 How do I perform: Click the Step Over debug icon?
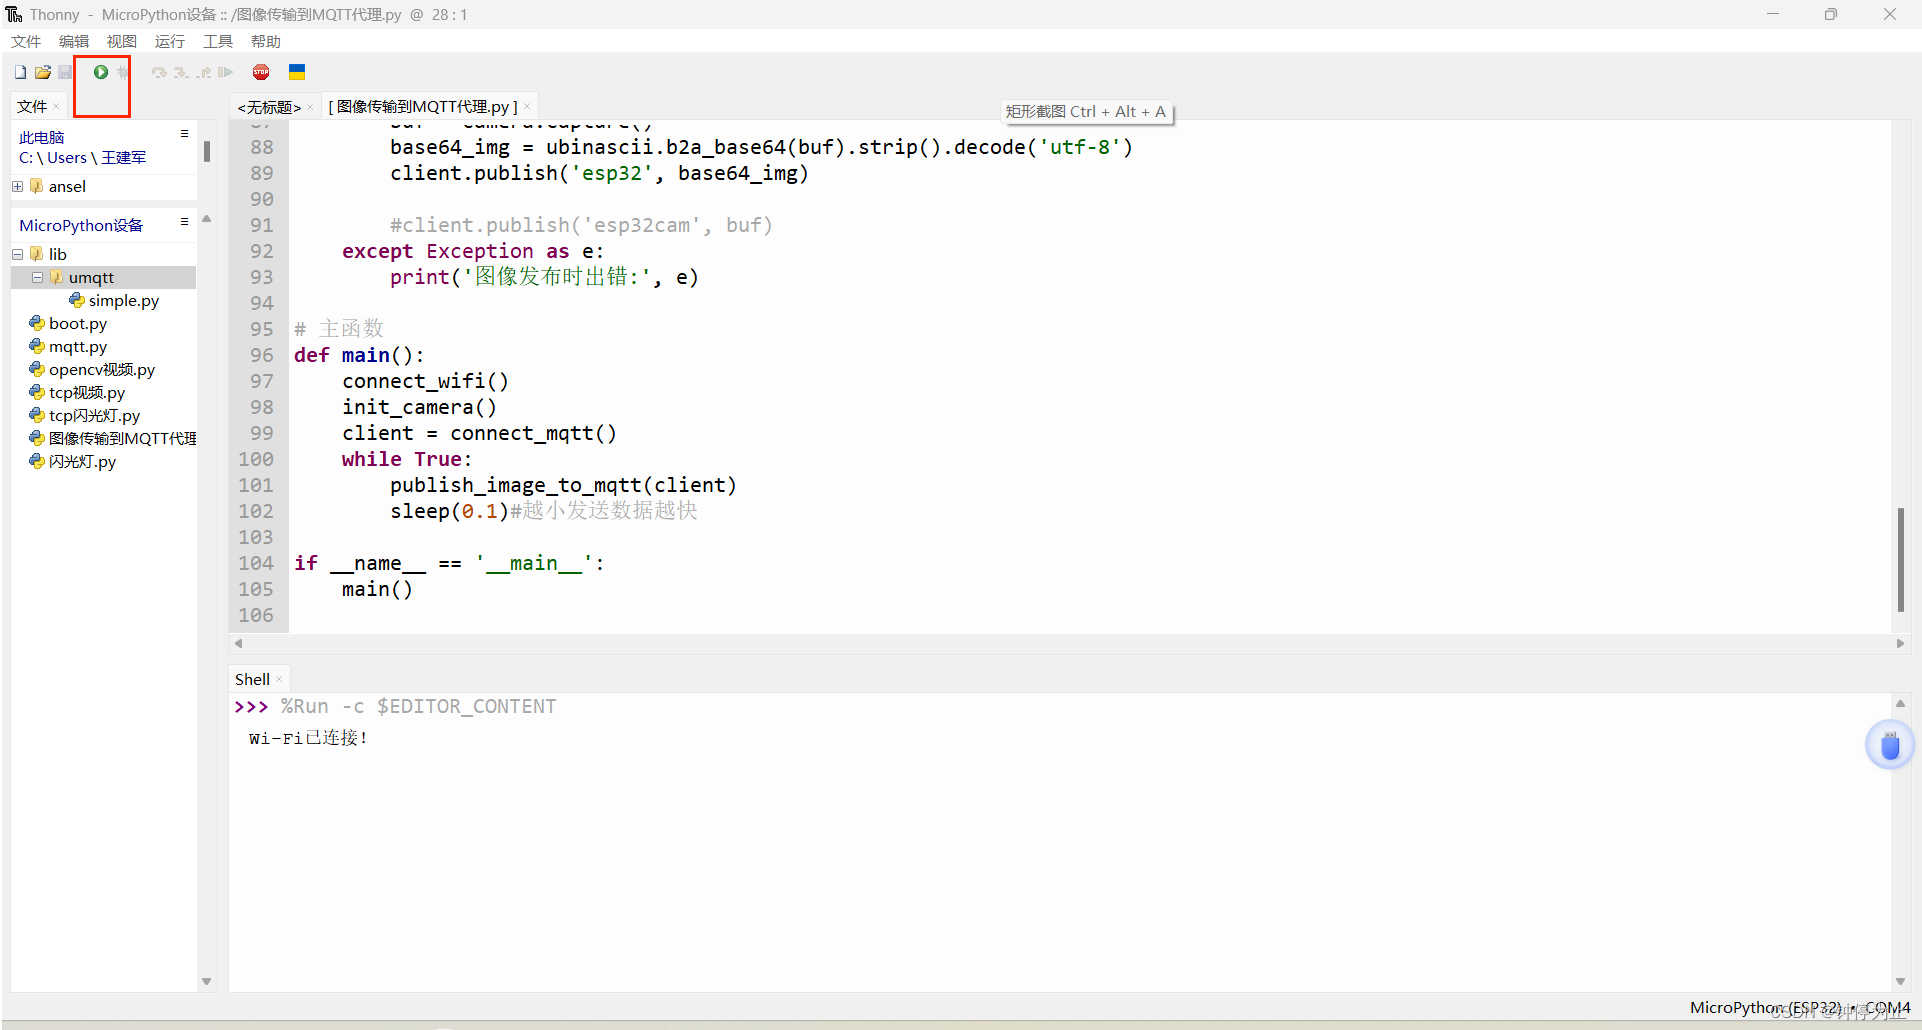click(159, 72)
